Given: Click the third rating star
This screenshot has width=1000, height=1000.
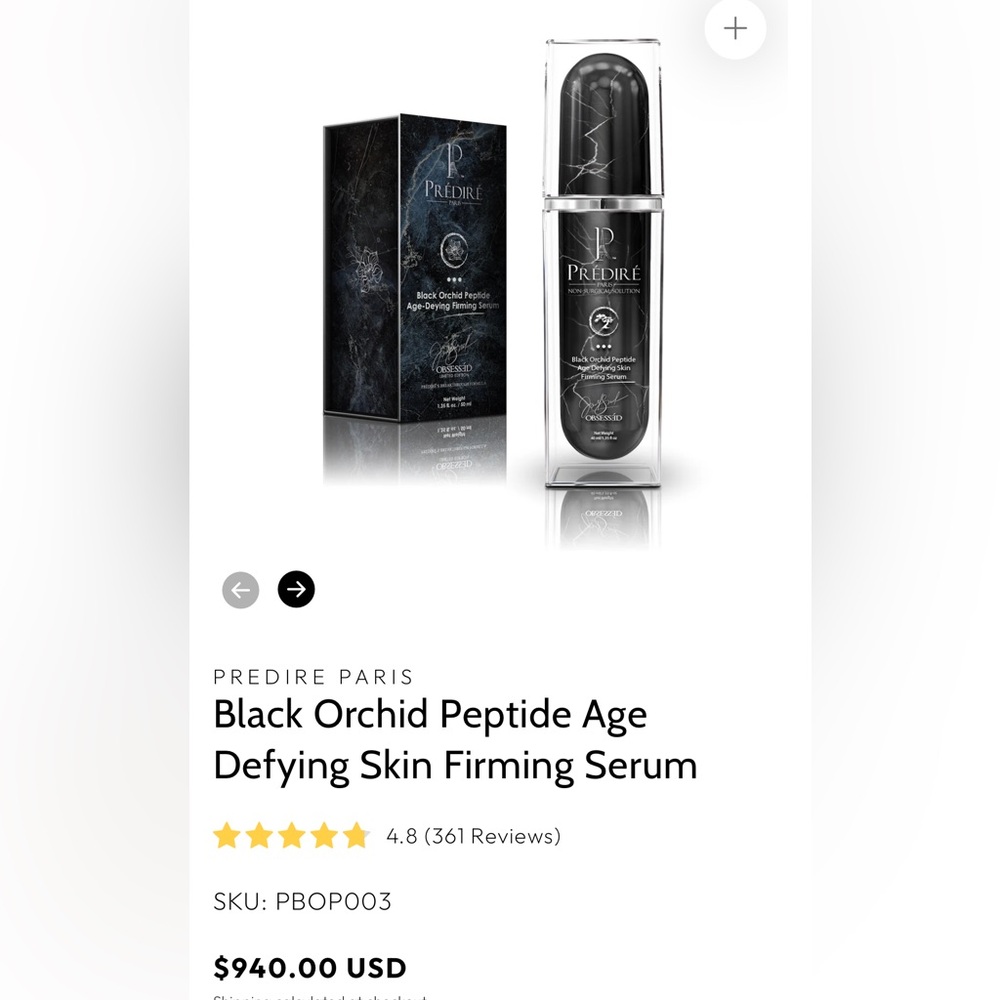Looking at the screenshot, I should tap(292, 835).
